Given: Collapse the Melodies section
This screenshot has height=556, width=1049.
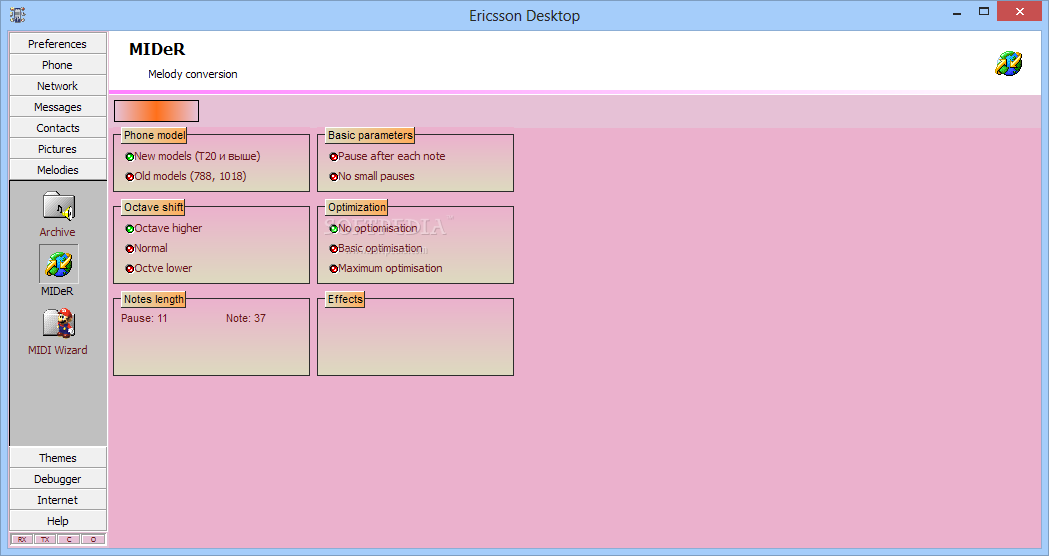Looking at the screenshot, I should point(58,170).
